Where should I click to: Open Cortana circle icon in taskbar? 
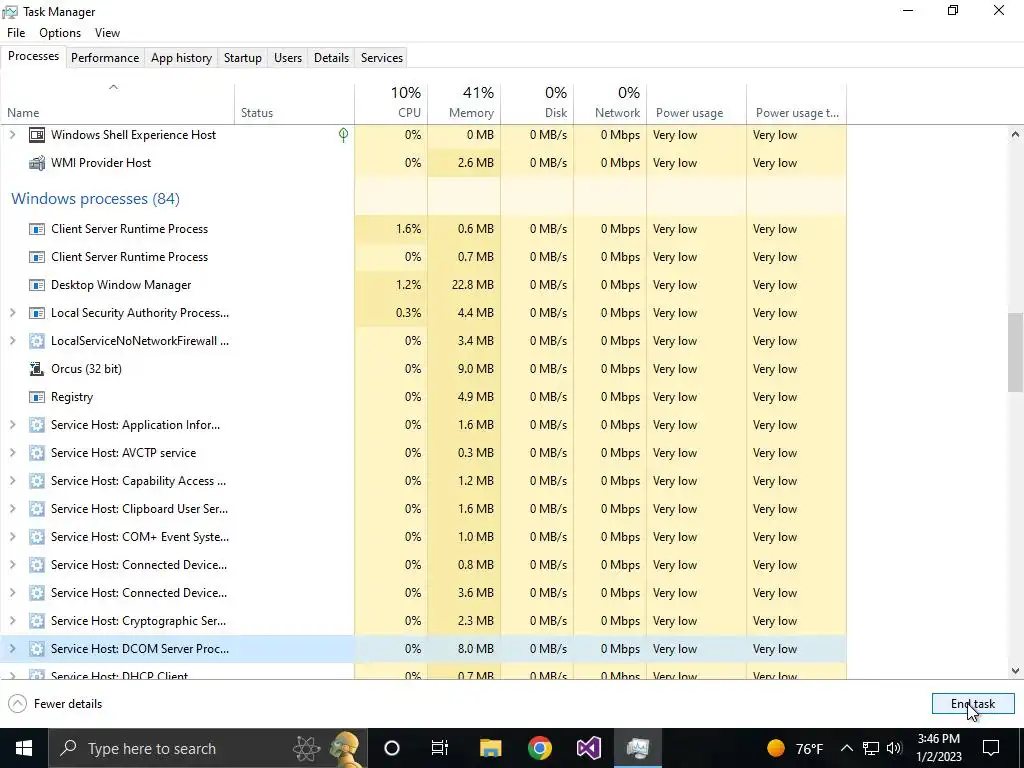[392, 748]
